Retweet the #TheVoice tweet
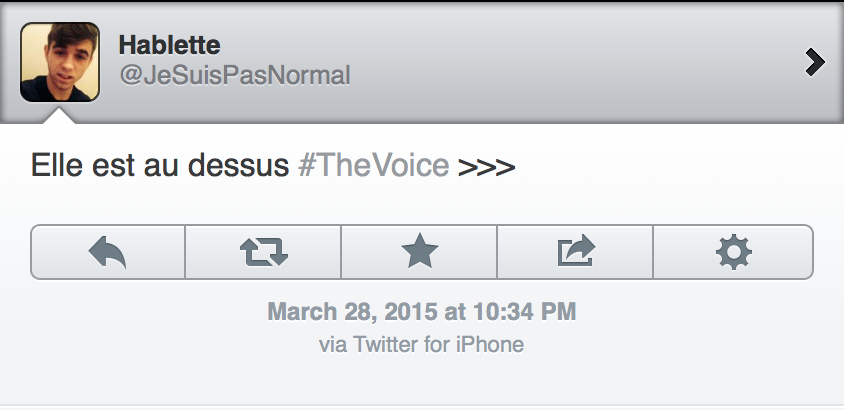This screenshot has height=410, width=844. 263,252
